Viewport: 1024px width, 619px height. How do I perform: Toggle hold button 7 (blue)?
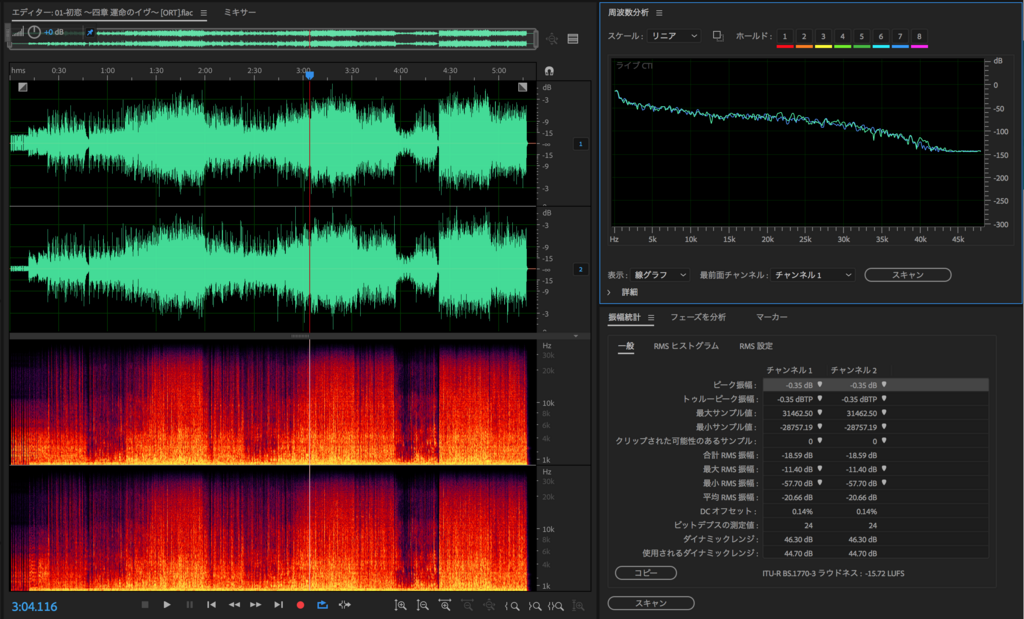900,37
